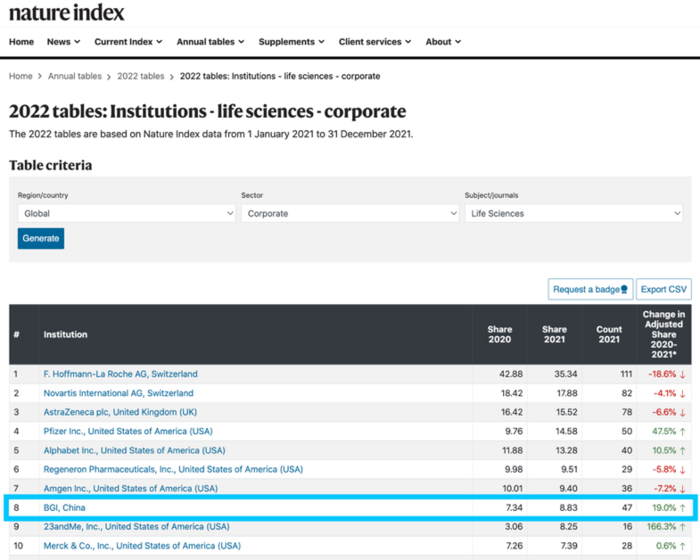Go to Home breadcrumb link

[21, 76]
